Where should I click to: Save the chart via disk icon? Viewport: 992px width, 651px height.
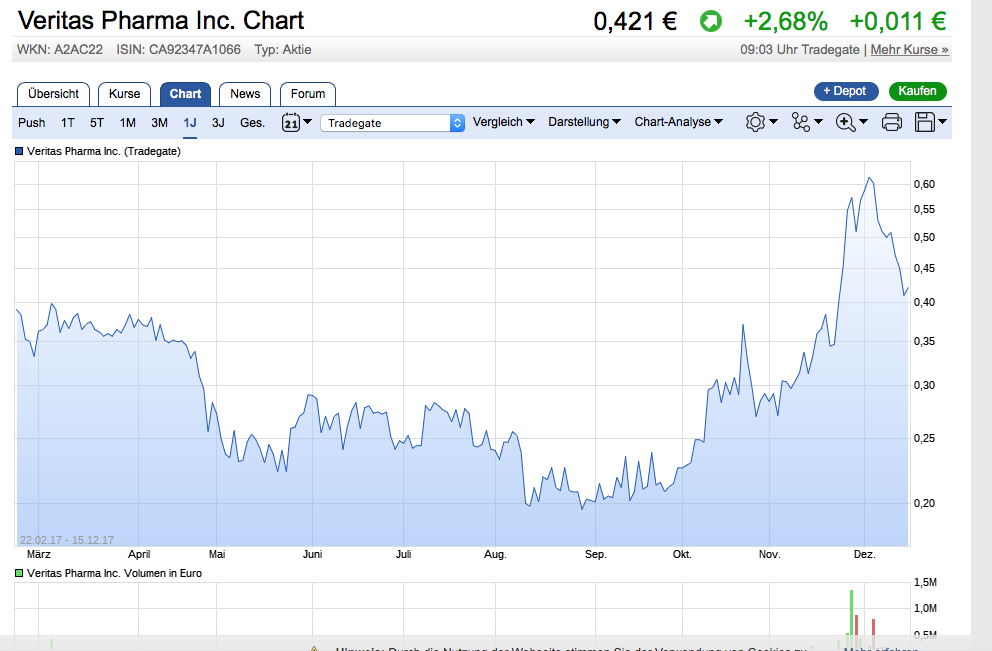point(927,121)
